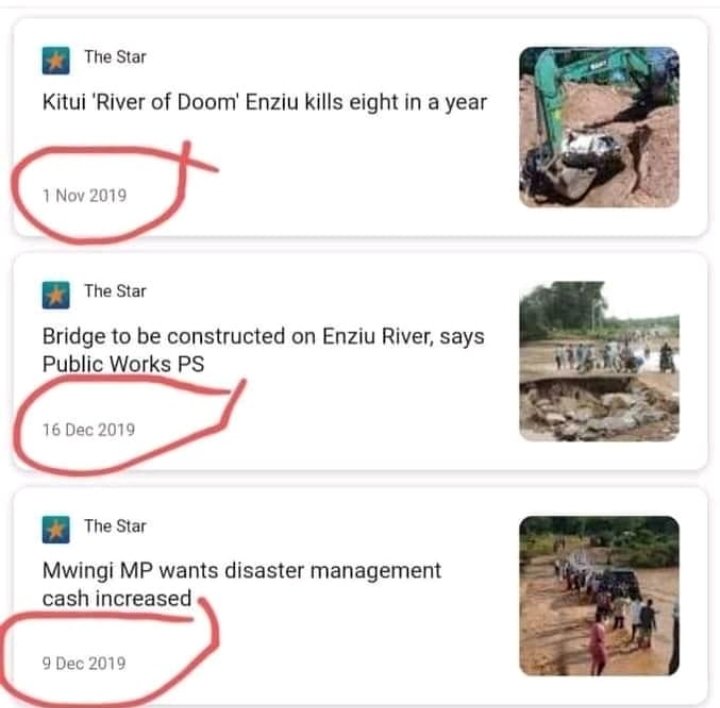This screenshot has width=720, height=708.
Task: Click The Star logo on the Mwingi MP article
Action: 56,530
